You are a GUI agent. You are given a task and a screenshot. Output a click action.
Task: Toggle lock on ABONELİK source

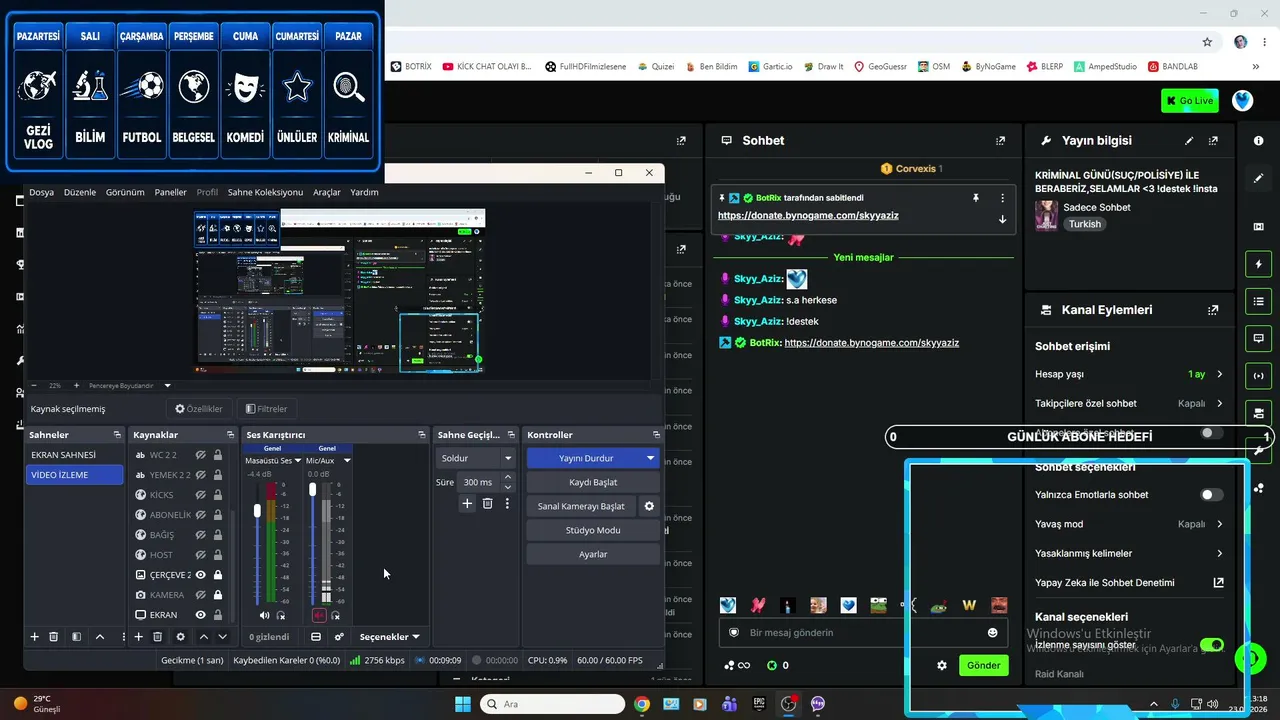click(217, 515)
